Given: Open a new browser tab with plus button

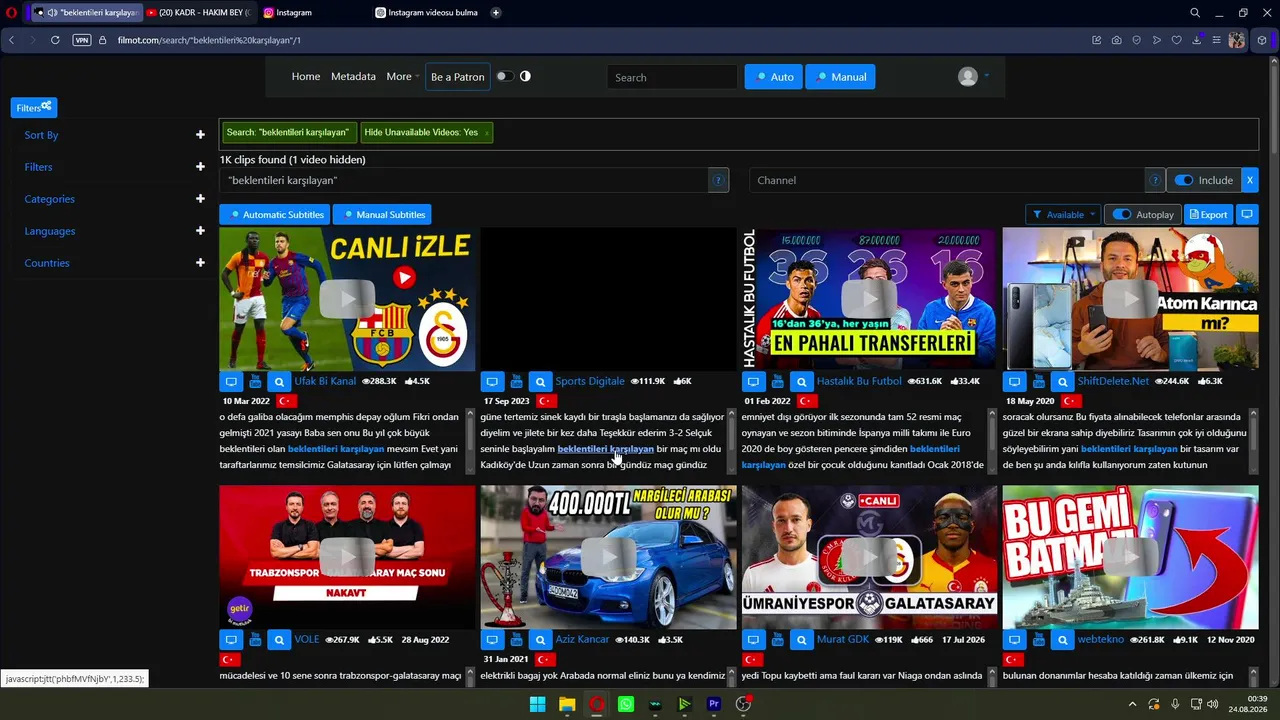Looking at the screenshot, I should 496,13.
